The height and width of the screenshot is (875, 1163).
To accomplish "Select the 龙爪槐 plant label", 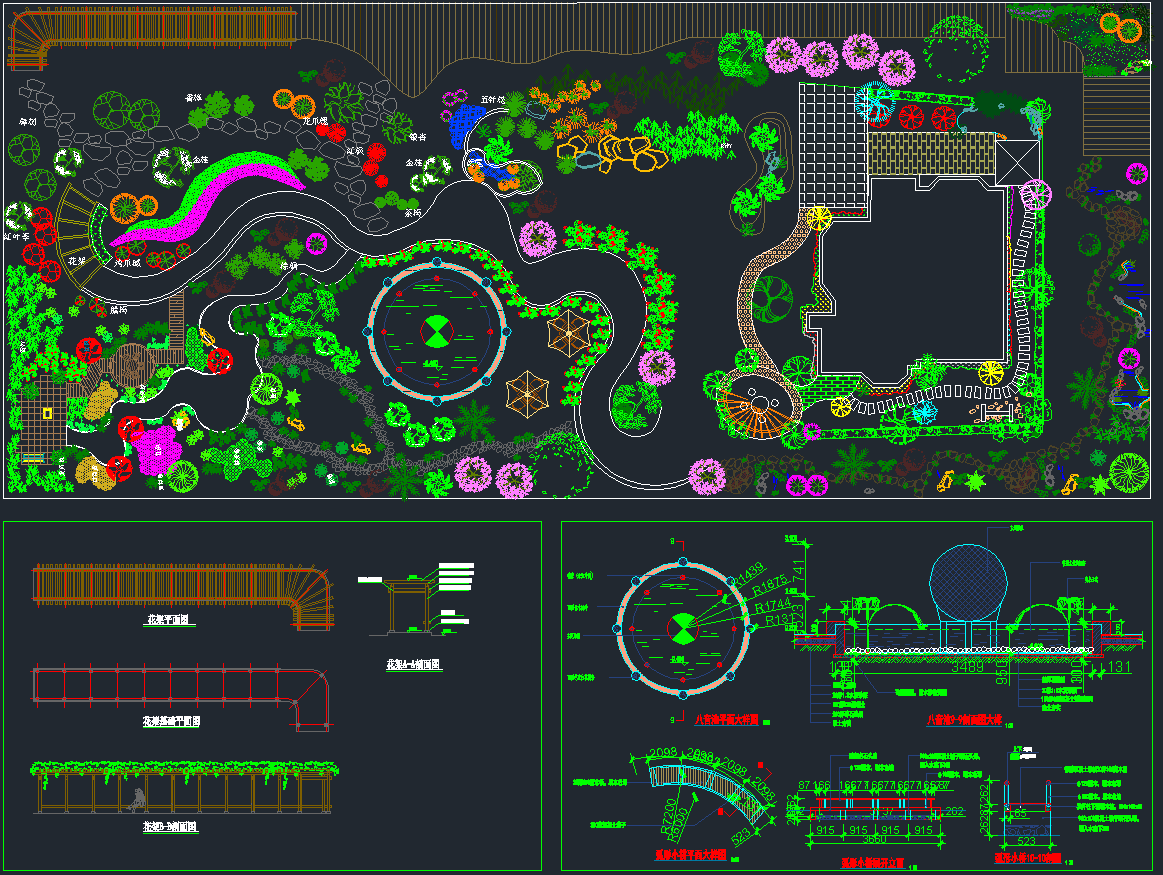I will (316, 121).
